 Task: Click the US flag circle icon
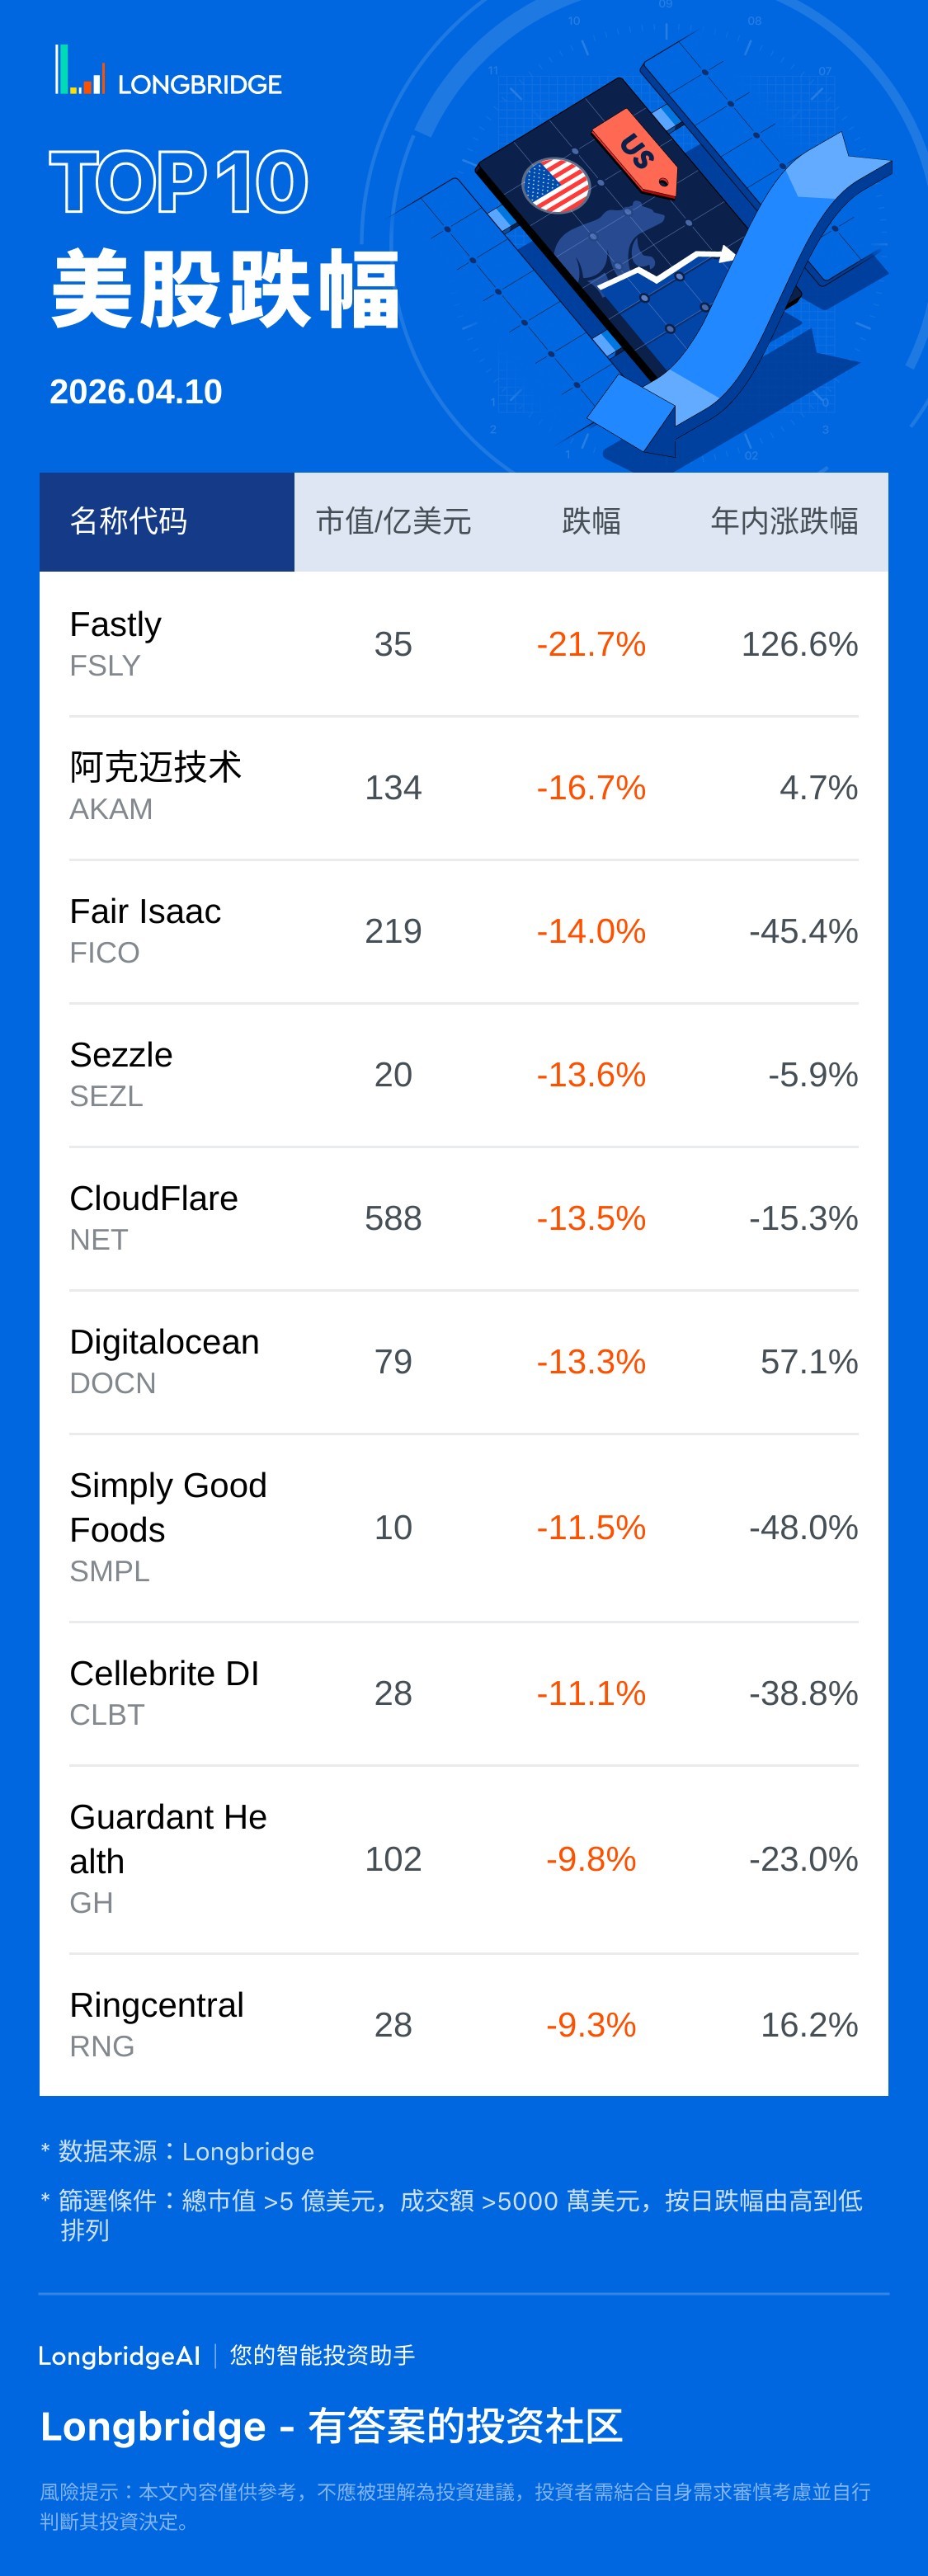(555, 185)
